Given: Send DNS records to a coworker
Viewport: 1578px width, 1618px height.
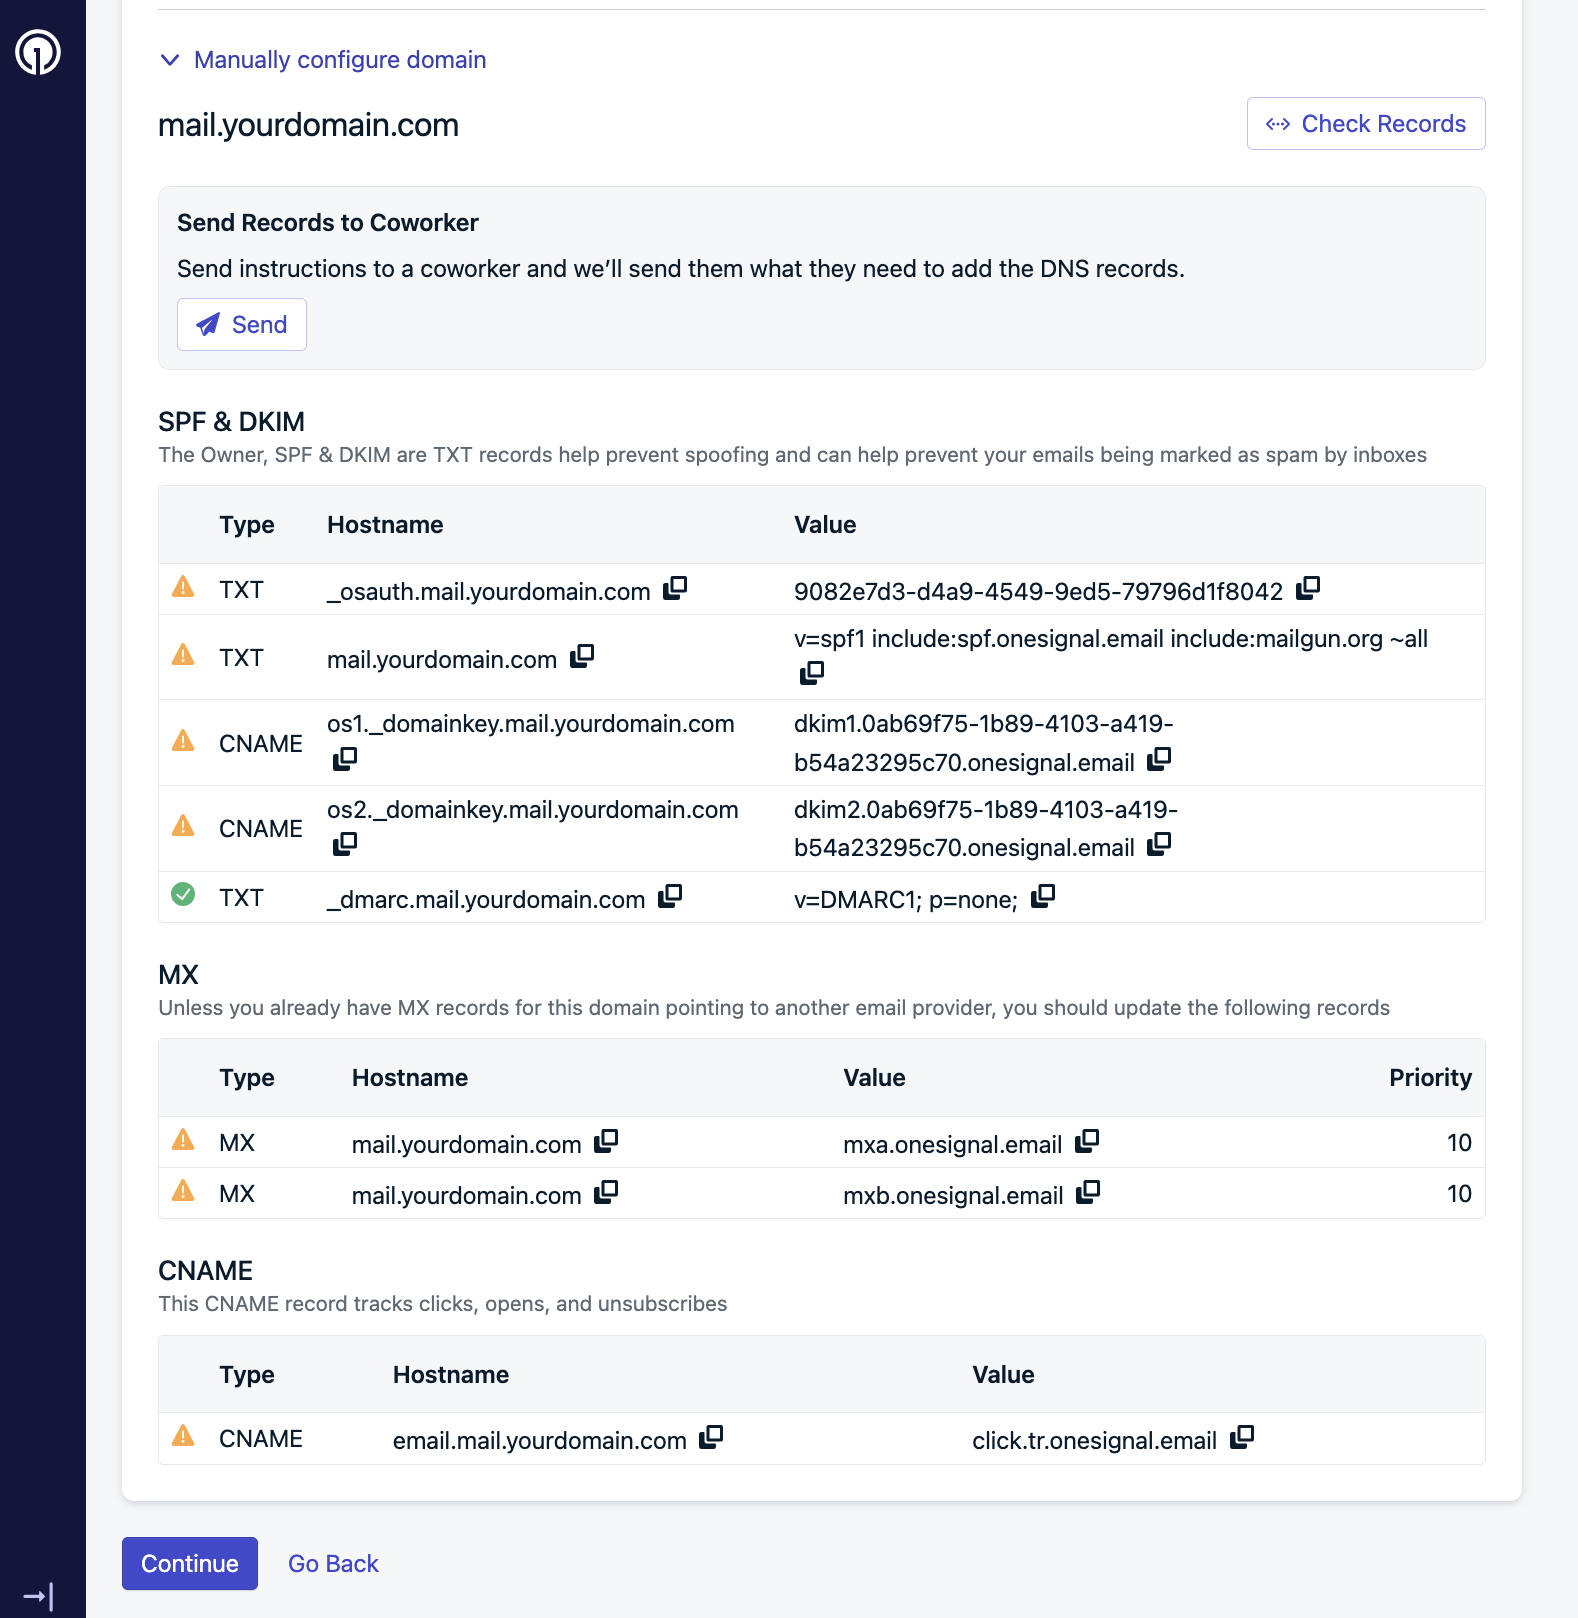Looking at the screenshot, I should pos(242,325).
